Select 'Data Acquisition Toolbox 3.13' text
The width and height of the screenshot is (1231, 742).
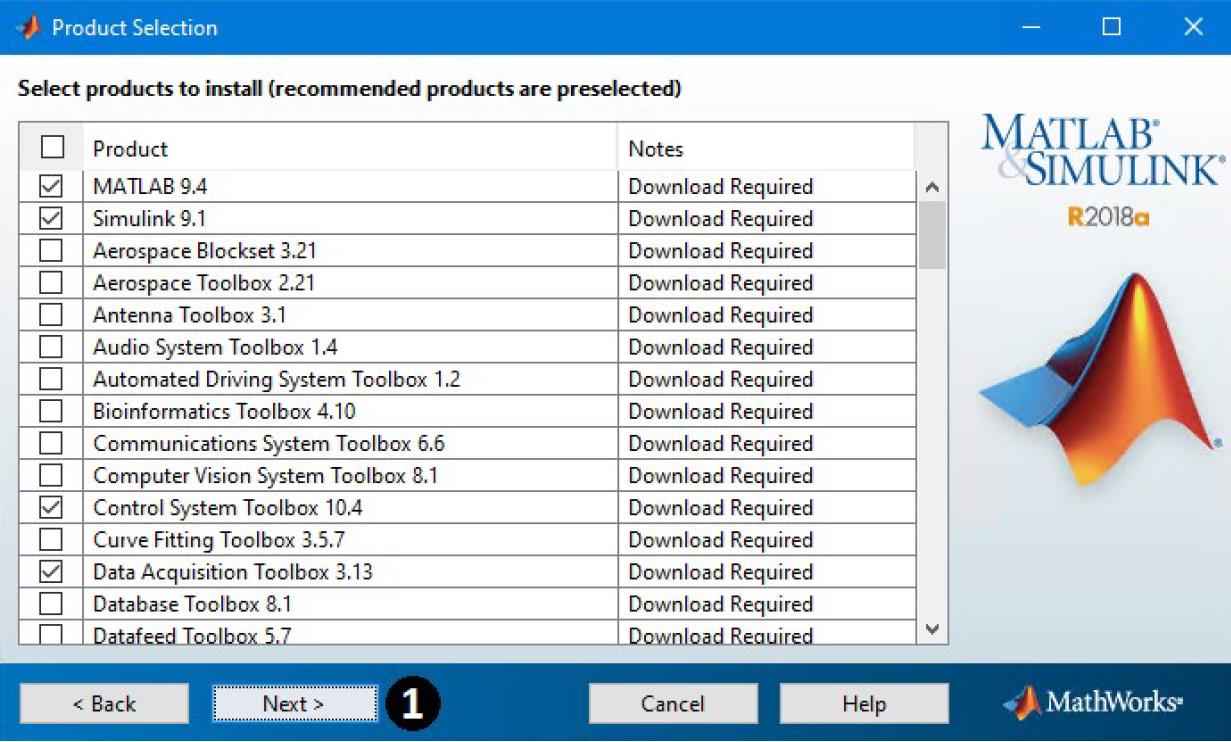(233, 572)
